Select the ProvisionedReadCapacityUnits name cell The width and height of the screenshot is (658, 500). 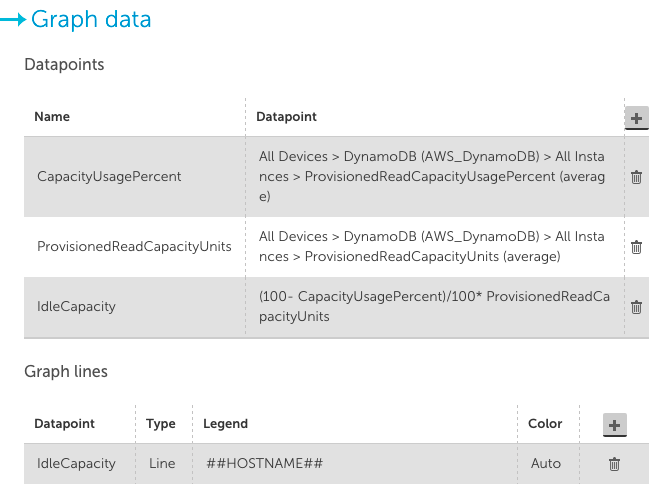pyautogui.click(x=134, y=246)
